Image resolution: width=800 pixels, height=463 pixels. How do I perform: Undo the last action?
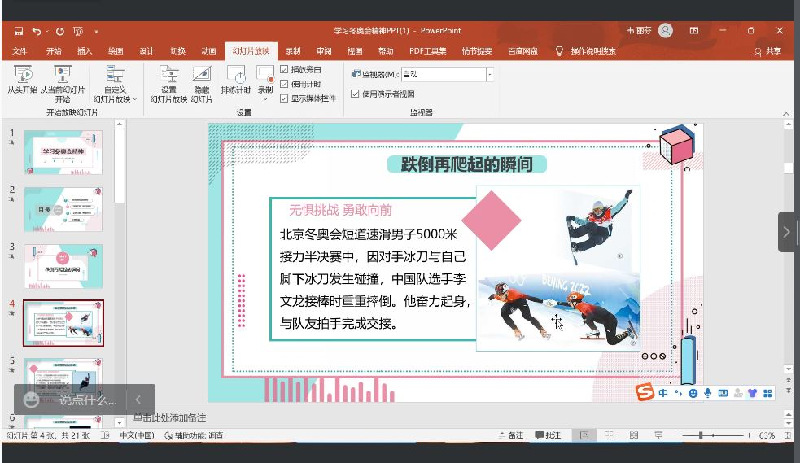[37, 31]
